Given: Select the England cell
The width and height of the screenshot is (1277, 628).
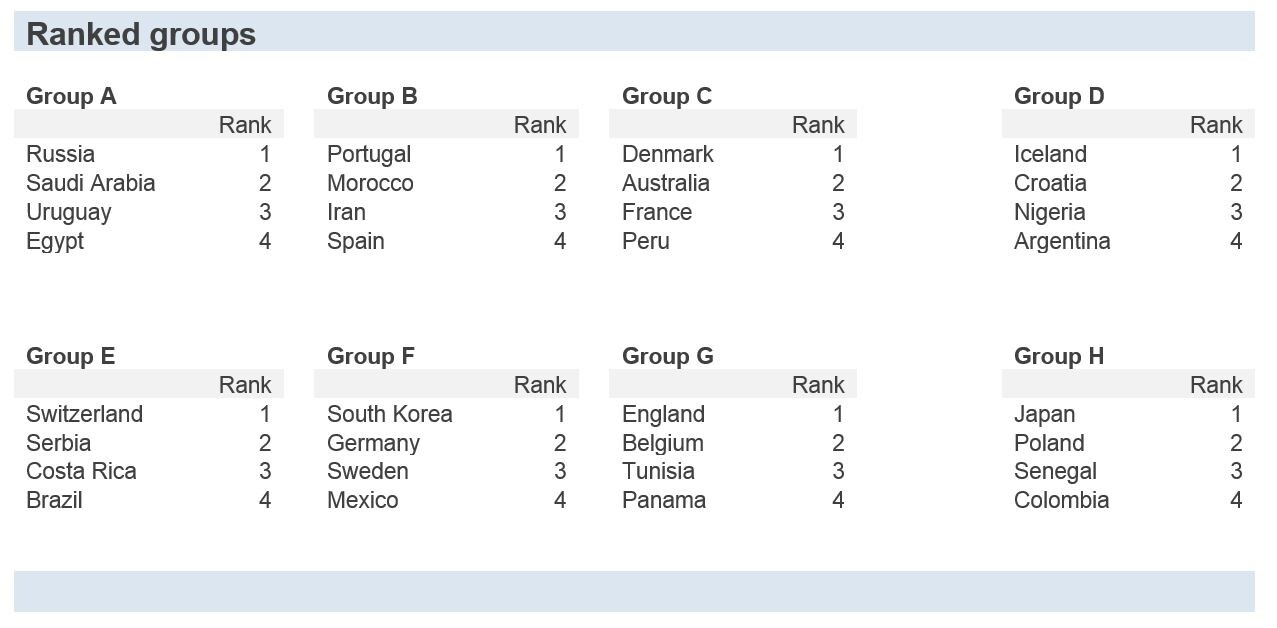Looking at the screenshot, I should pyautogui.click(x=663, y=414).
